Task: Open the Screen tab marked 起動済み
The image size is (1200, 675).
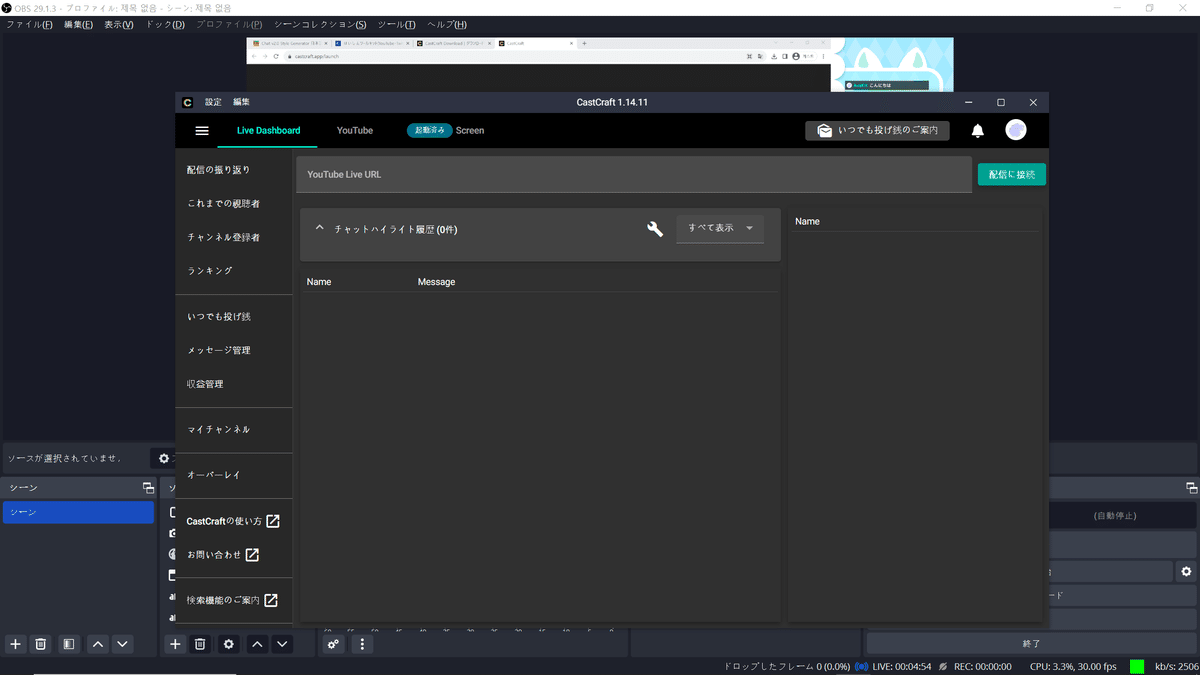Action: (x=446, y=130)
